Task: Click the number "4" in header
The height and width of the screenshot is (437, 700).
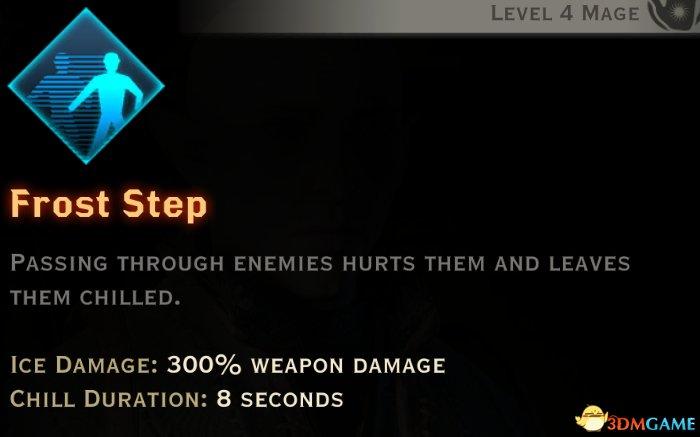Action: point(566,13)
